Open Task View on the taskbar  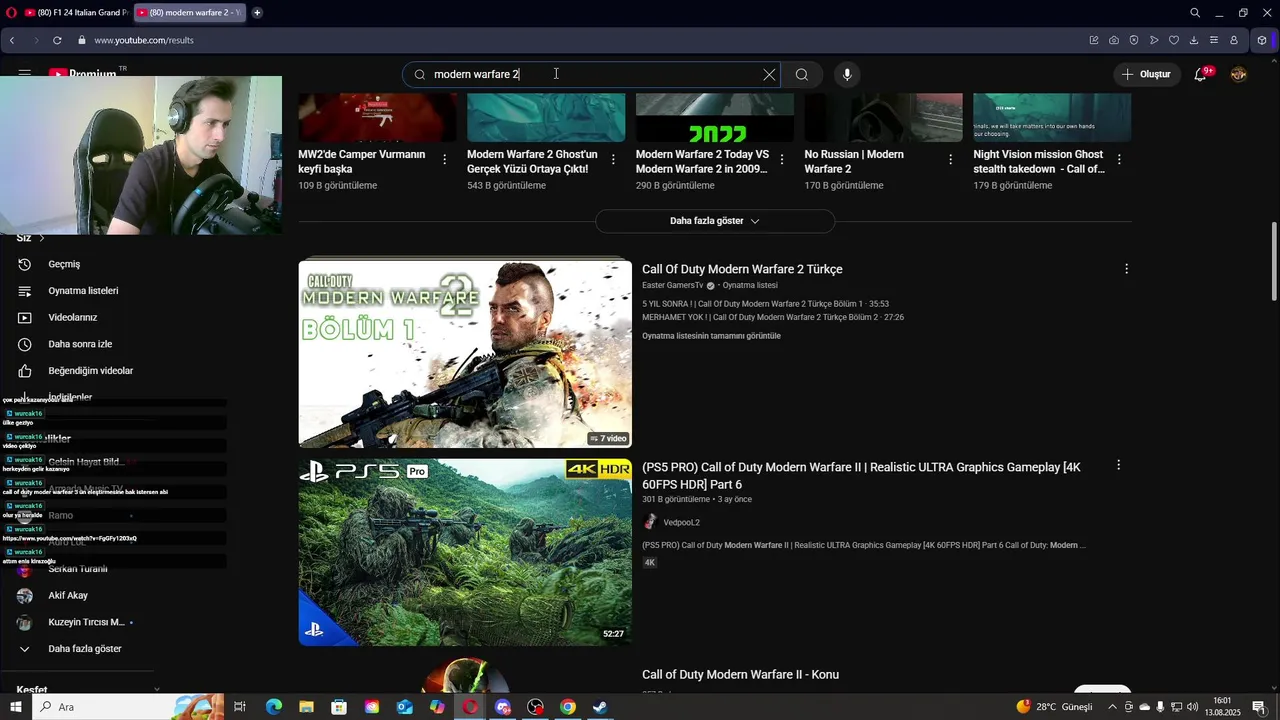tap(240, 707)
